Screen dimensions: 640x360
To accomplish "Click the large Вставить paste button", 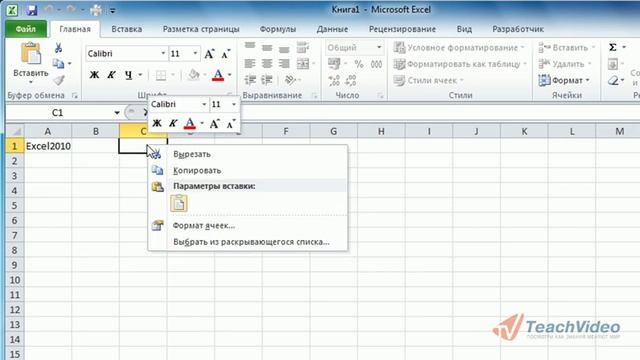I will (31, 62).
